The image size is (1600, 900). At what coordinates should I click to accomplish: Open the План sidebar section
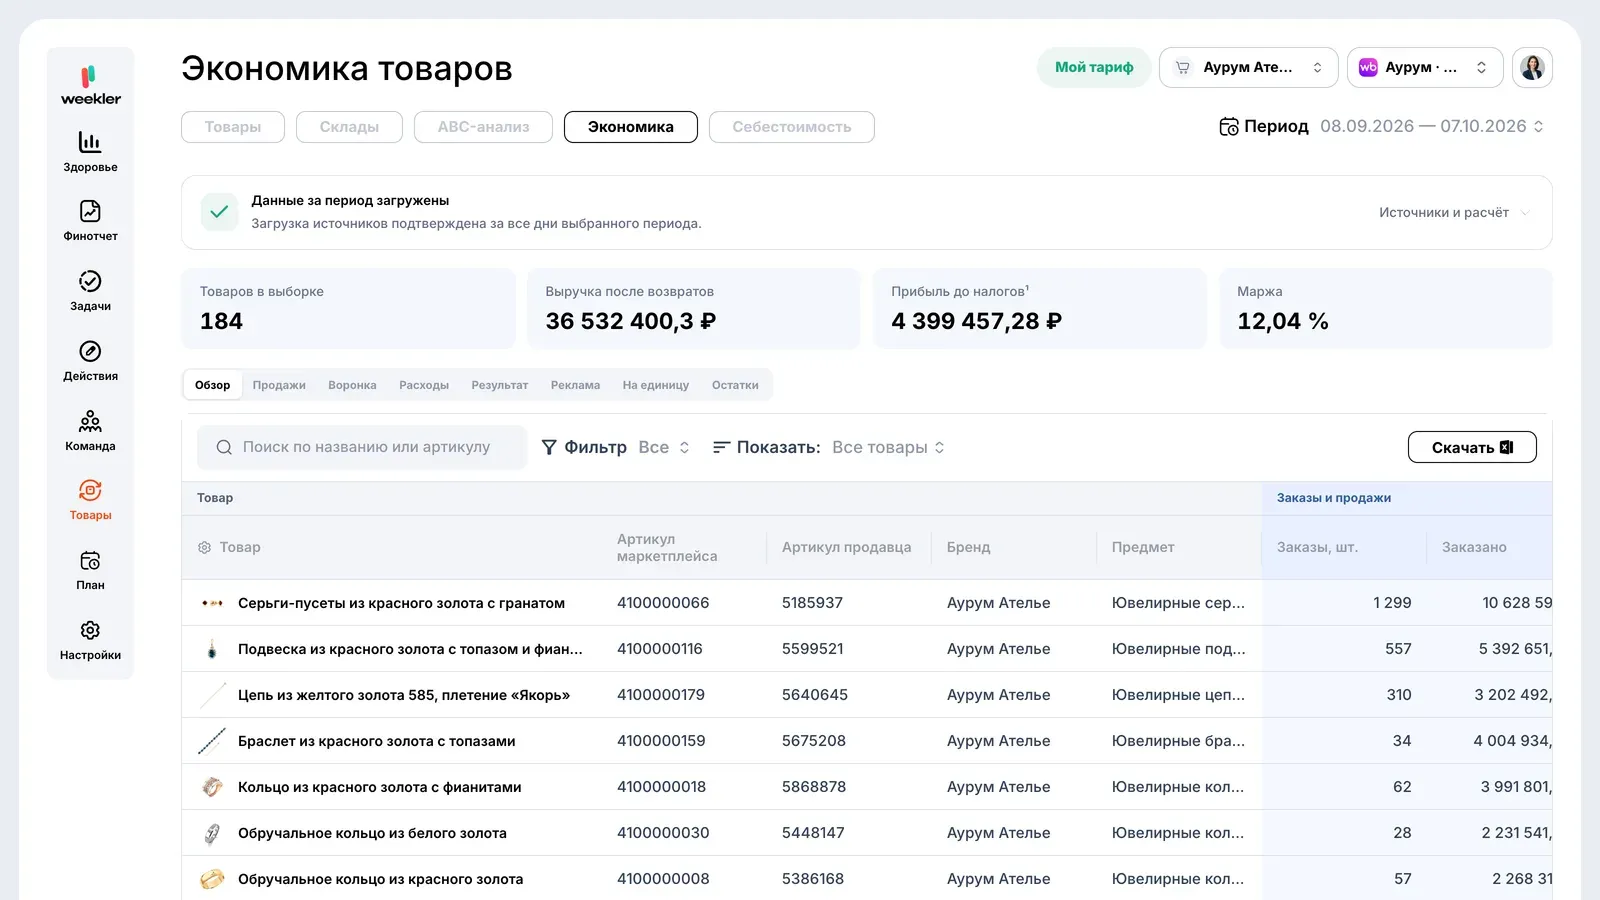pyautogui.click(x=90, y=570)
